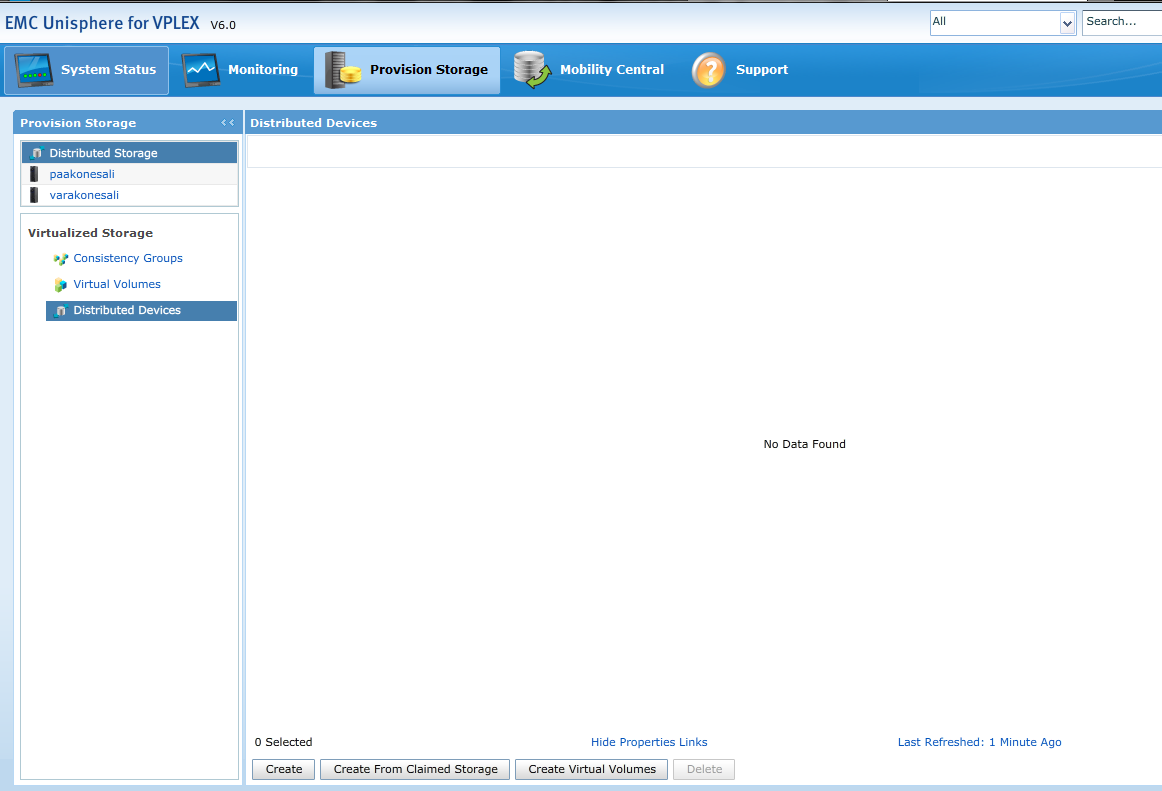Image resolution: width=1162 pixels, height=791 pixels.
Task: Click the EMC Unisphere for VPLEX title
Action: (102, 23)
